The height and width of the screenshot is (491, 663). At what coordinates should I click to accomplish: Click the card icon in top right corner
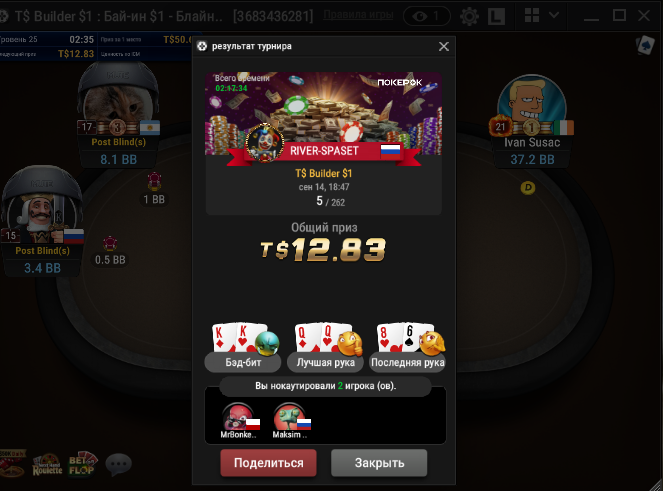coord(645,45)
